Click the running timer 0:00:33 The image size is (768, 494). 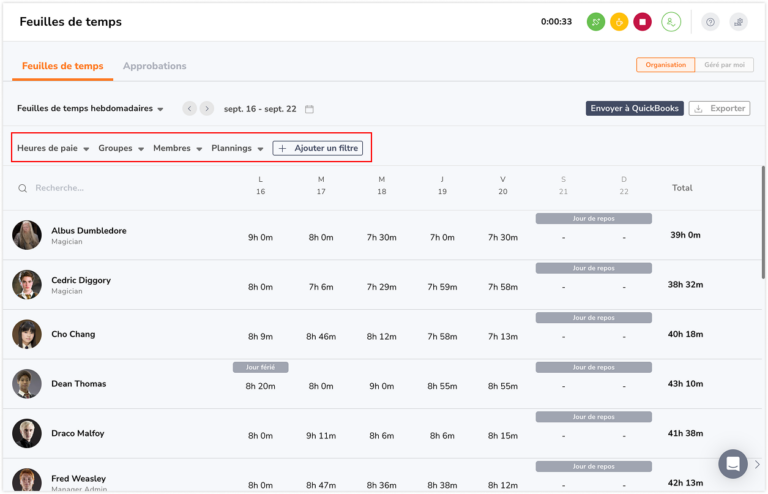556,22
